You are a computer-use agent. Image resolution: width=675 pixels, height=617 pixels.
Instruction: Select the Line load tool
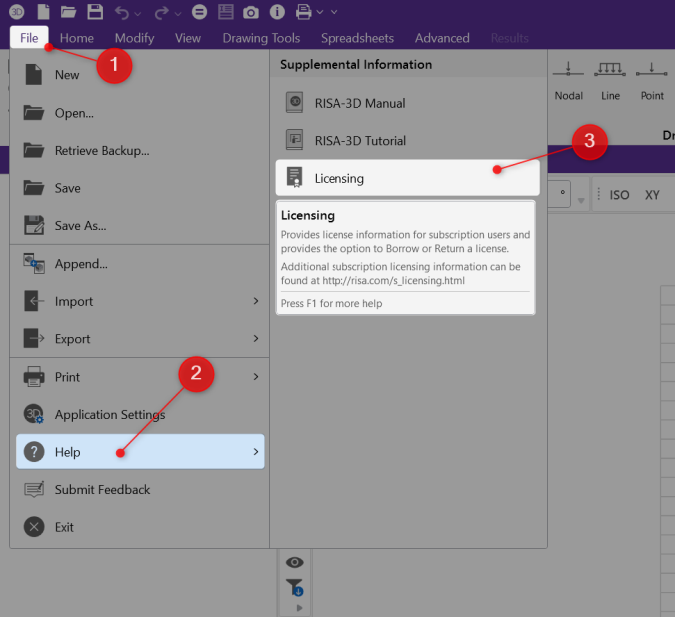coord(610,81)
